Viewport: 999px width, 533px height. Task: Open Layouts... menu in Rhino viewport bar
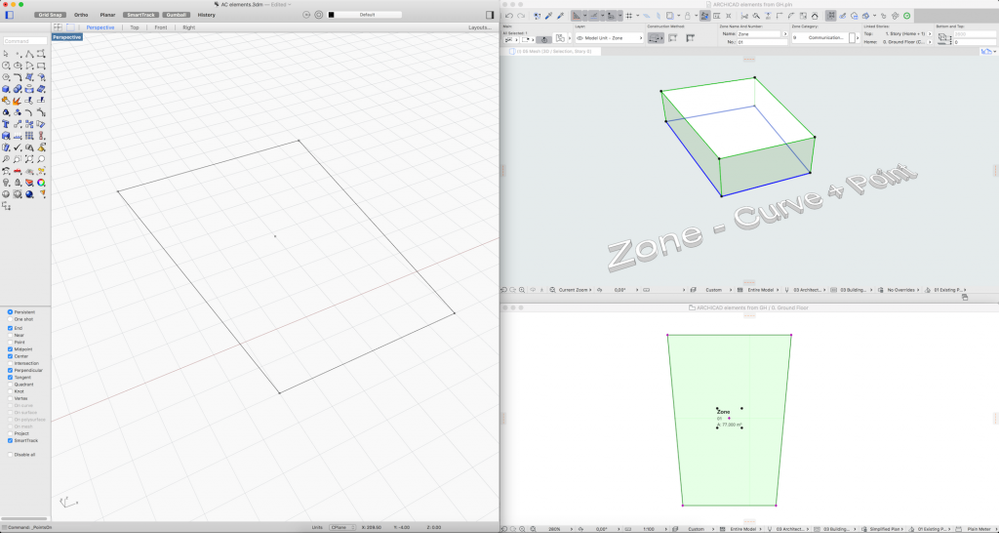point(480,27)
